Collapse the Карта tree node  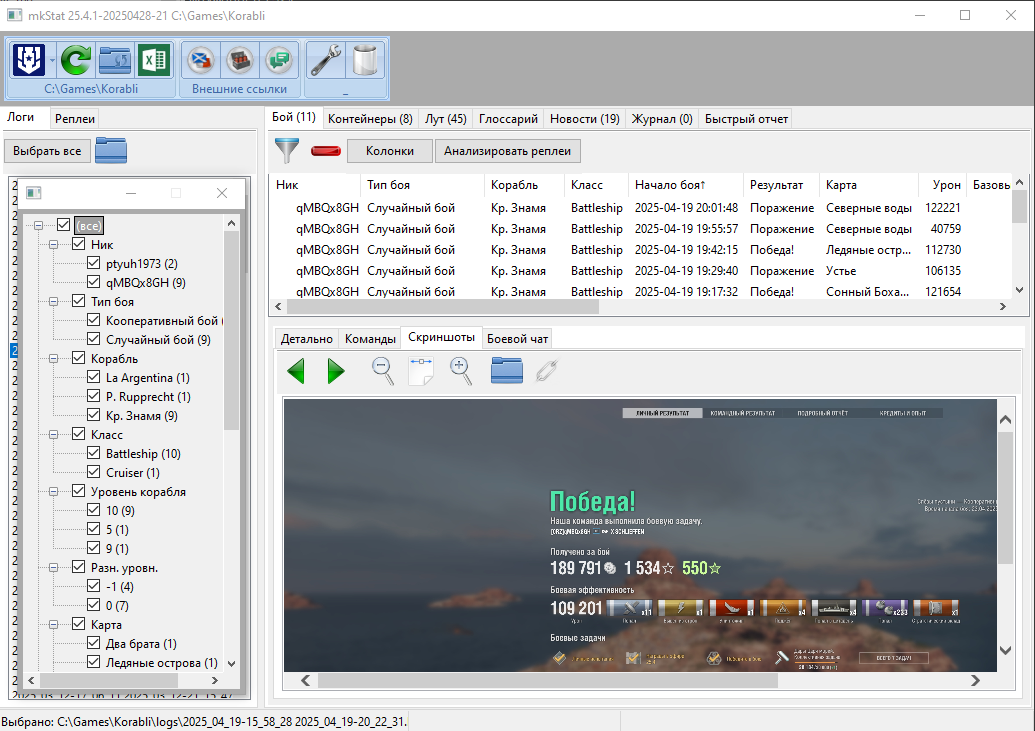coord(54,625)
